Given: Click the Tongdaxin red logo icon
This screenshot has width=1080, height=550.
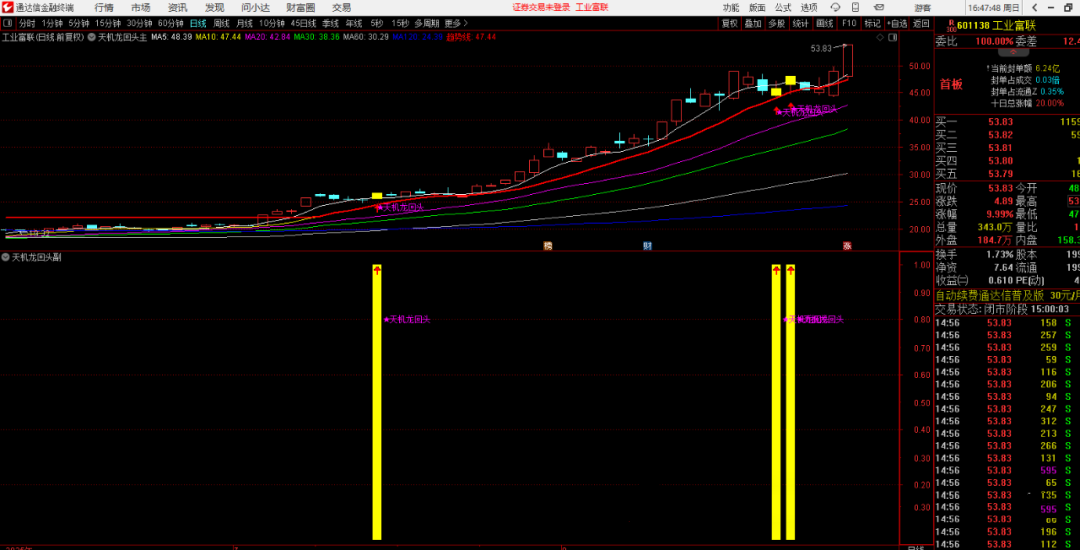Looking at the screenshot, I should click(x=8, y=7).
